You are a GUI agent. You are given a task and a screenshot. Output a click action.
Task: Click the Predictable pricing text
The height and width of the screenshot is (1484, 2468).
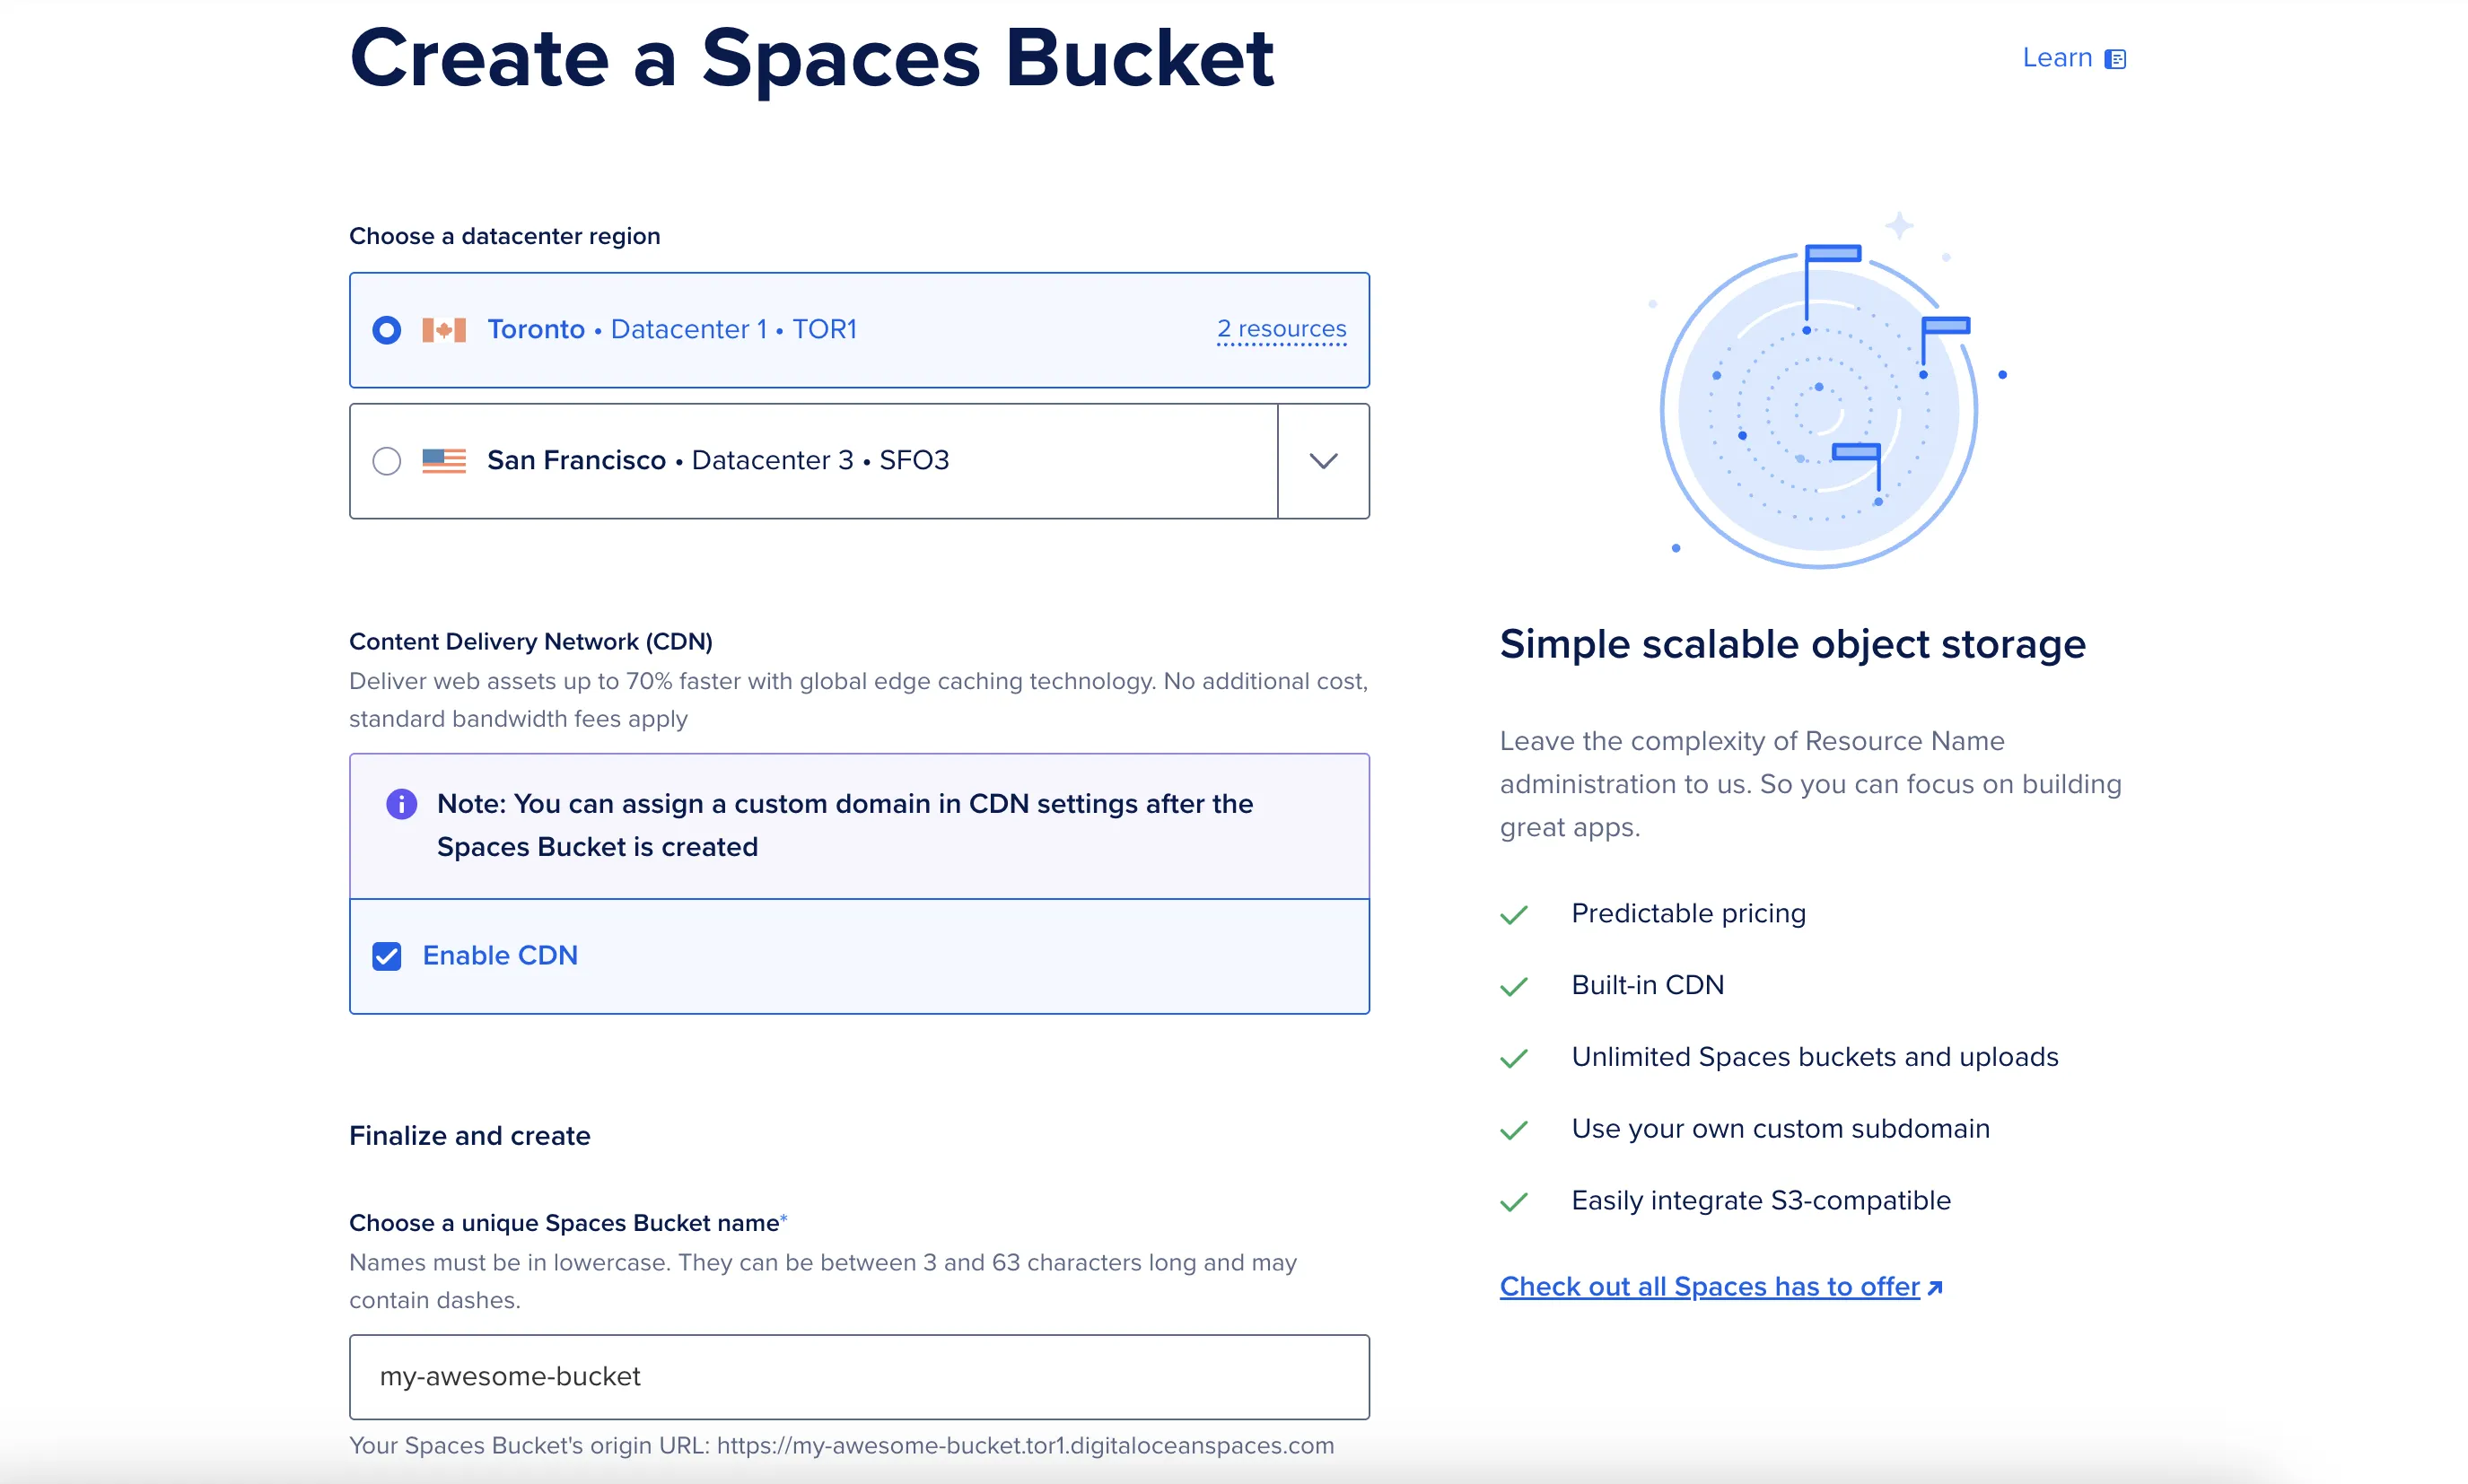[x=1688, y=913]
